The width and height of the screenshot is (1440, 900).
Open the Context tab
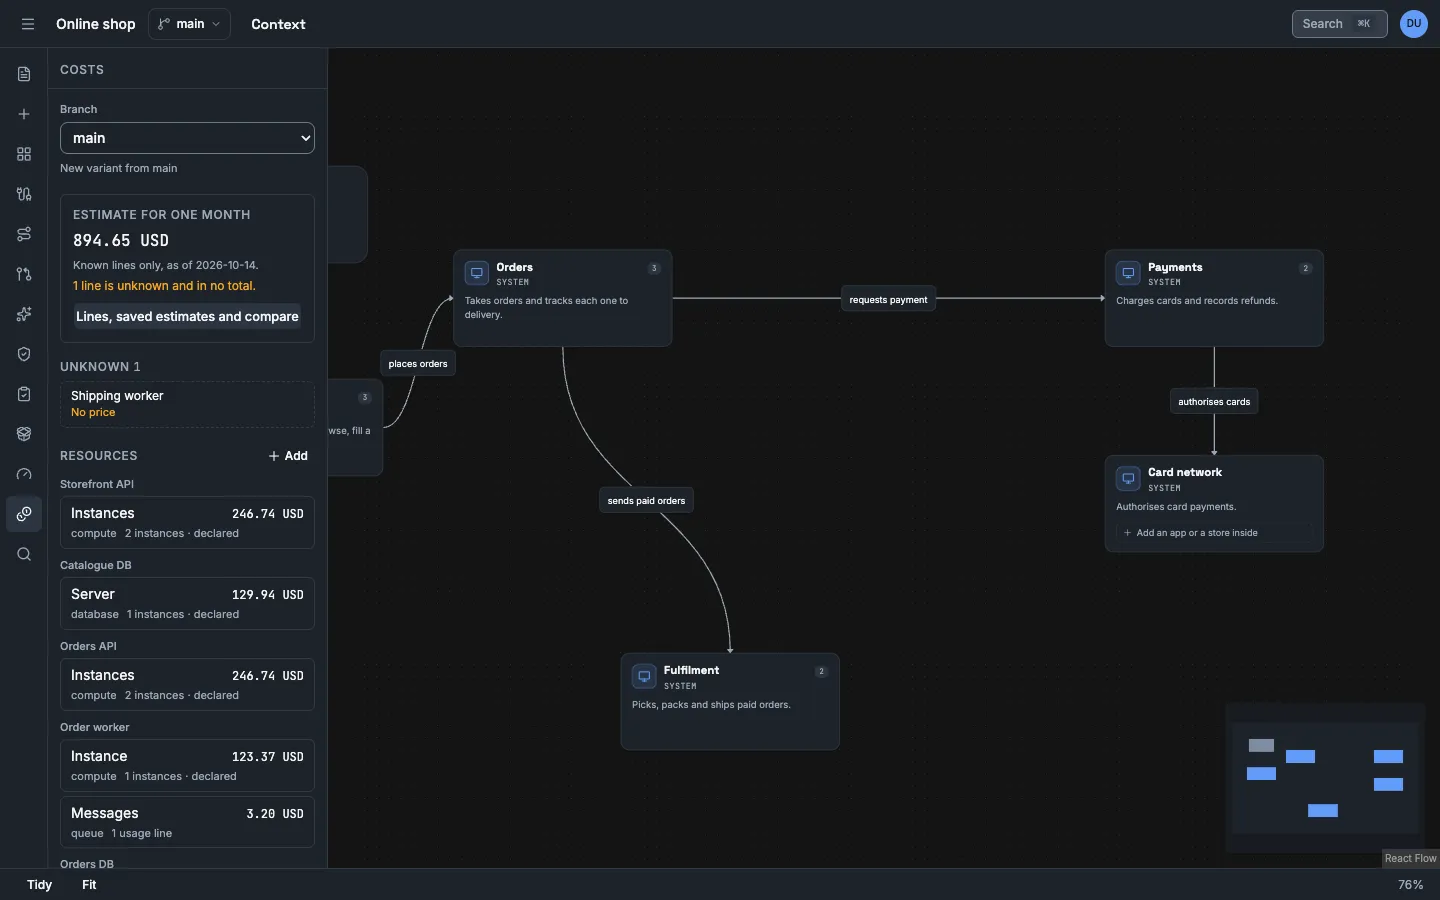pos(278,24)
